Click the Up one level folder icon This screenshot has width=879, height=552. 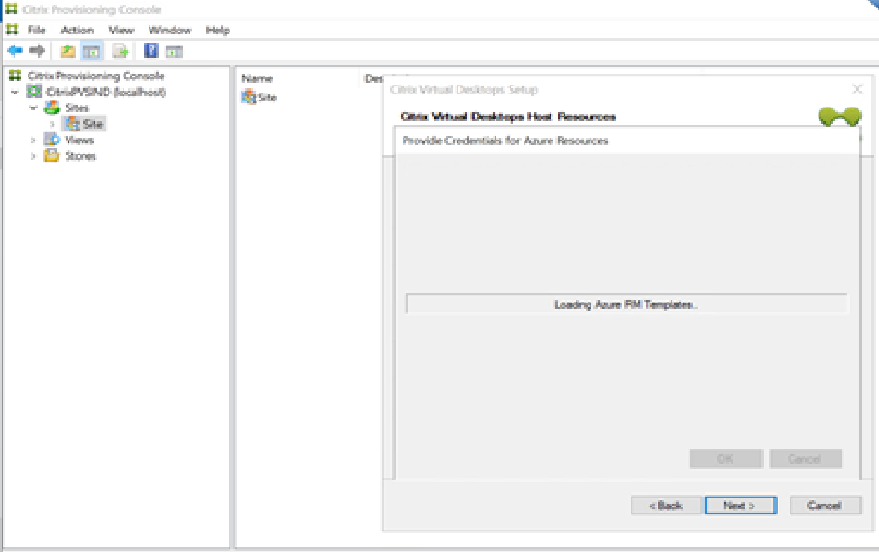point(68,52)
